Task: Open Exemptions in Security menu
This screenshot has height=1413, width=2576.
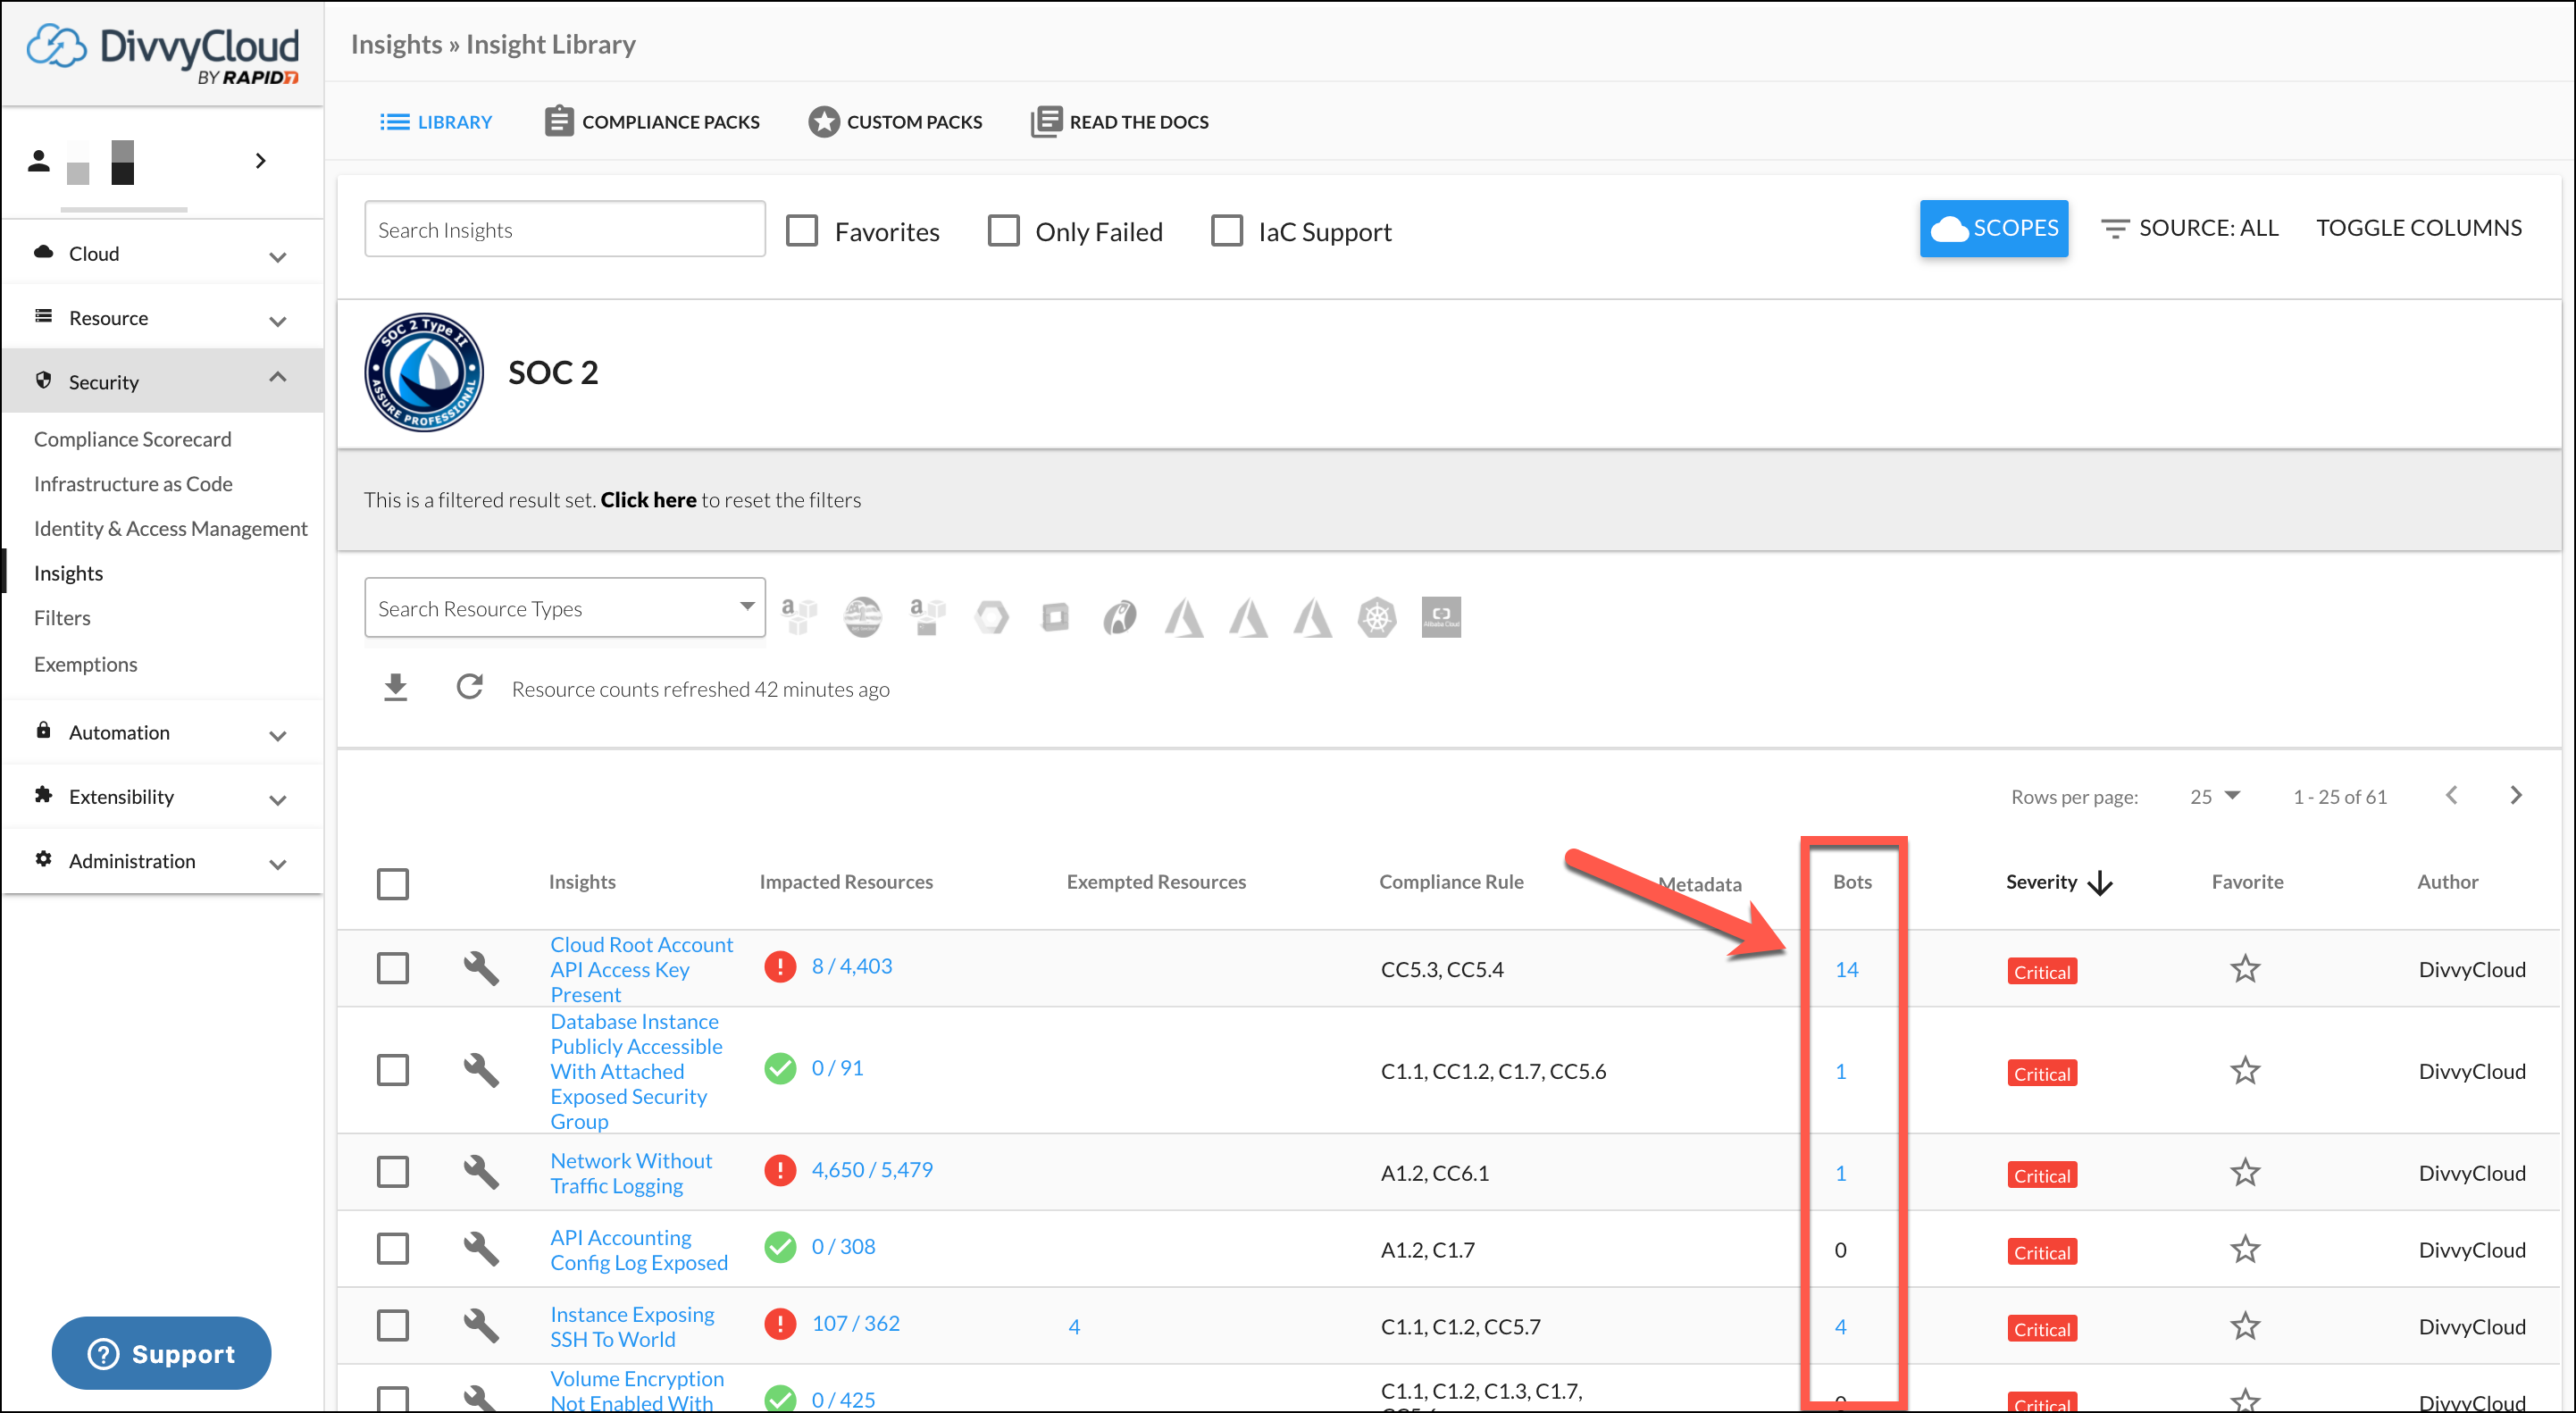Action: tap(85, 664)
